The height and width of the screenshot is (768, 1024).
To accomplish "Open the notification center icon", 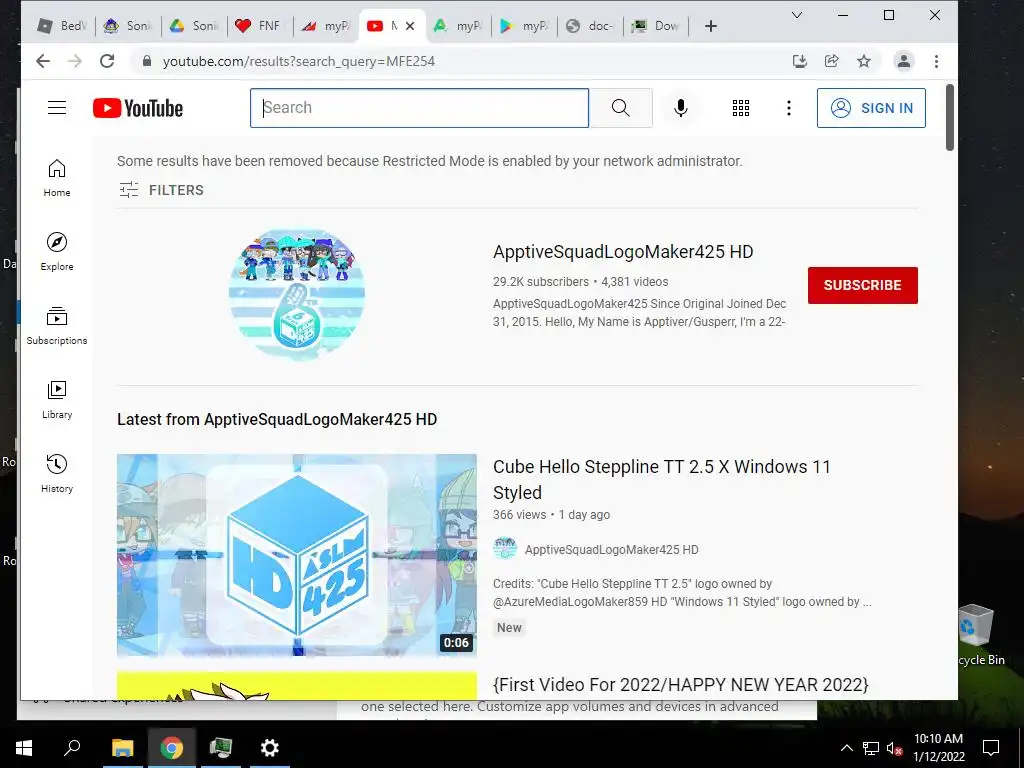I will click(991, 748).
